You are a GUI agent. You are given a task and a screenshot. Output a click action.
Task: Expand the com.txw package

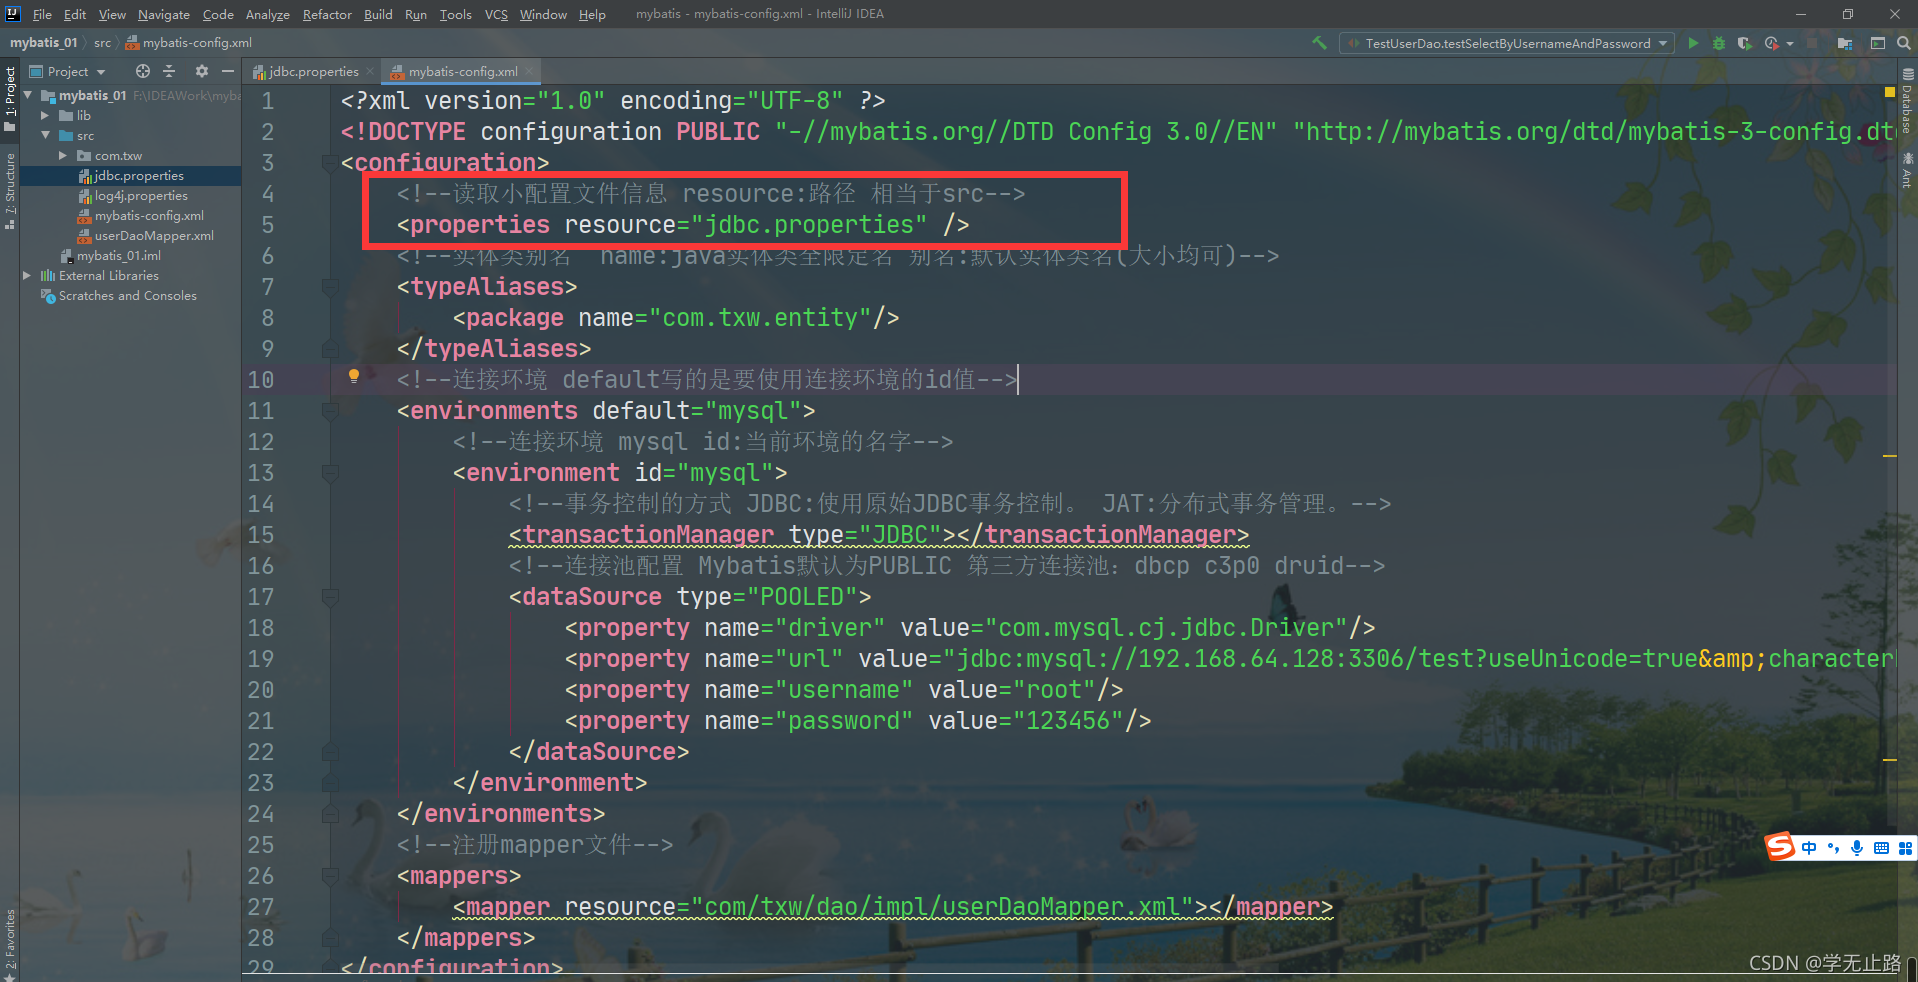pos(63,155)
